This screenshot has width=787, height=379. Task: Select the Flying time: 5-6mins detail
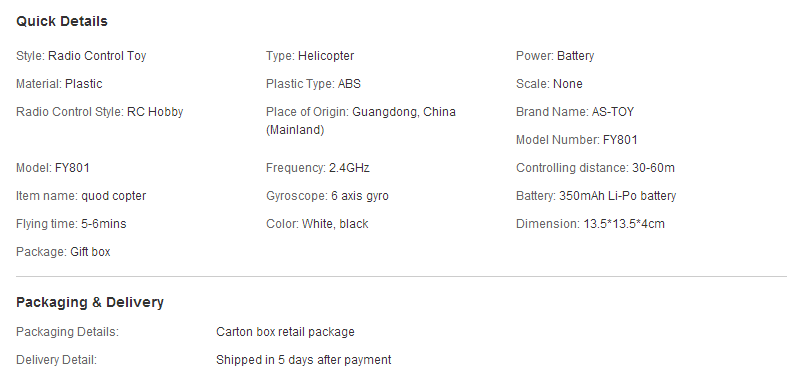click(71, 224)
